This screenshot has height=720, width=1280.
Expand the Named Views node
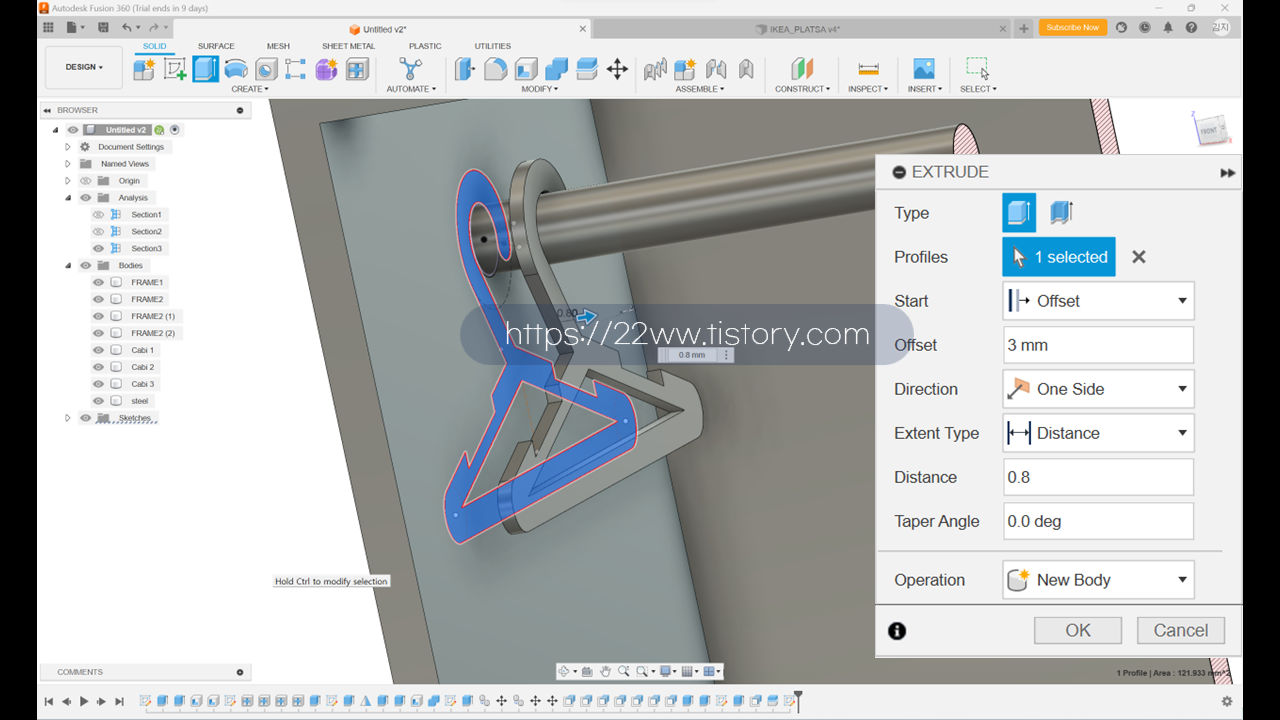tap(68, 164)
